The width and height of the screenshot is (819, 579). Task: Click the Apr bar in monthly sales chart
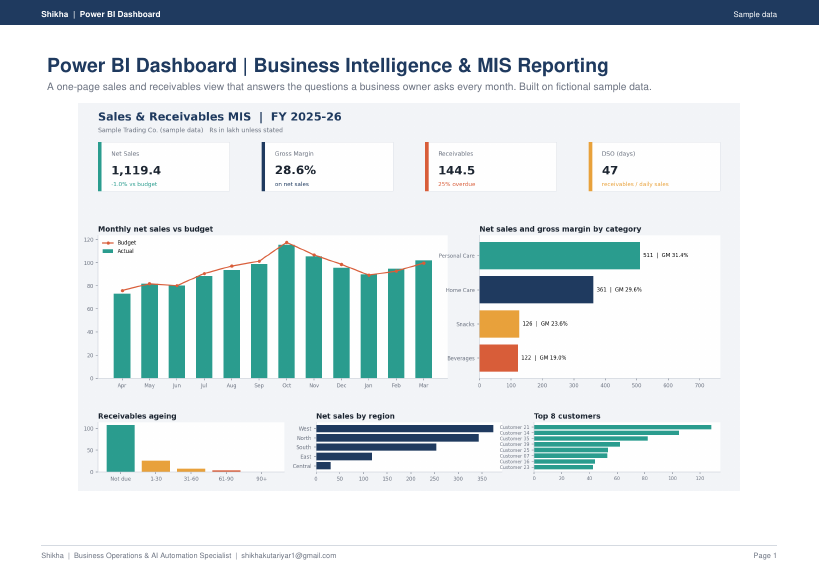122,336
